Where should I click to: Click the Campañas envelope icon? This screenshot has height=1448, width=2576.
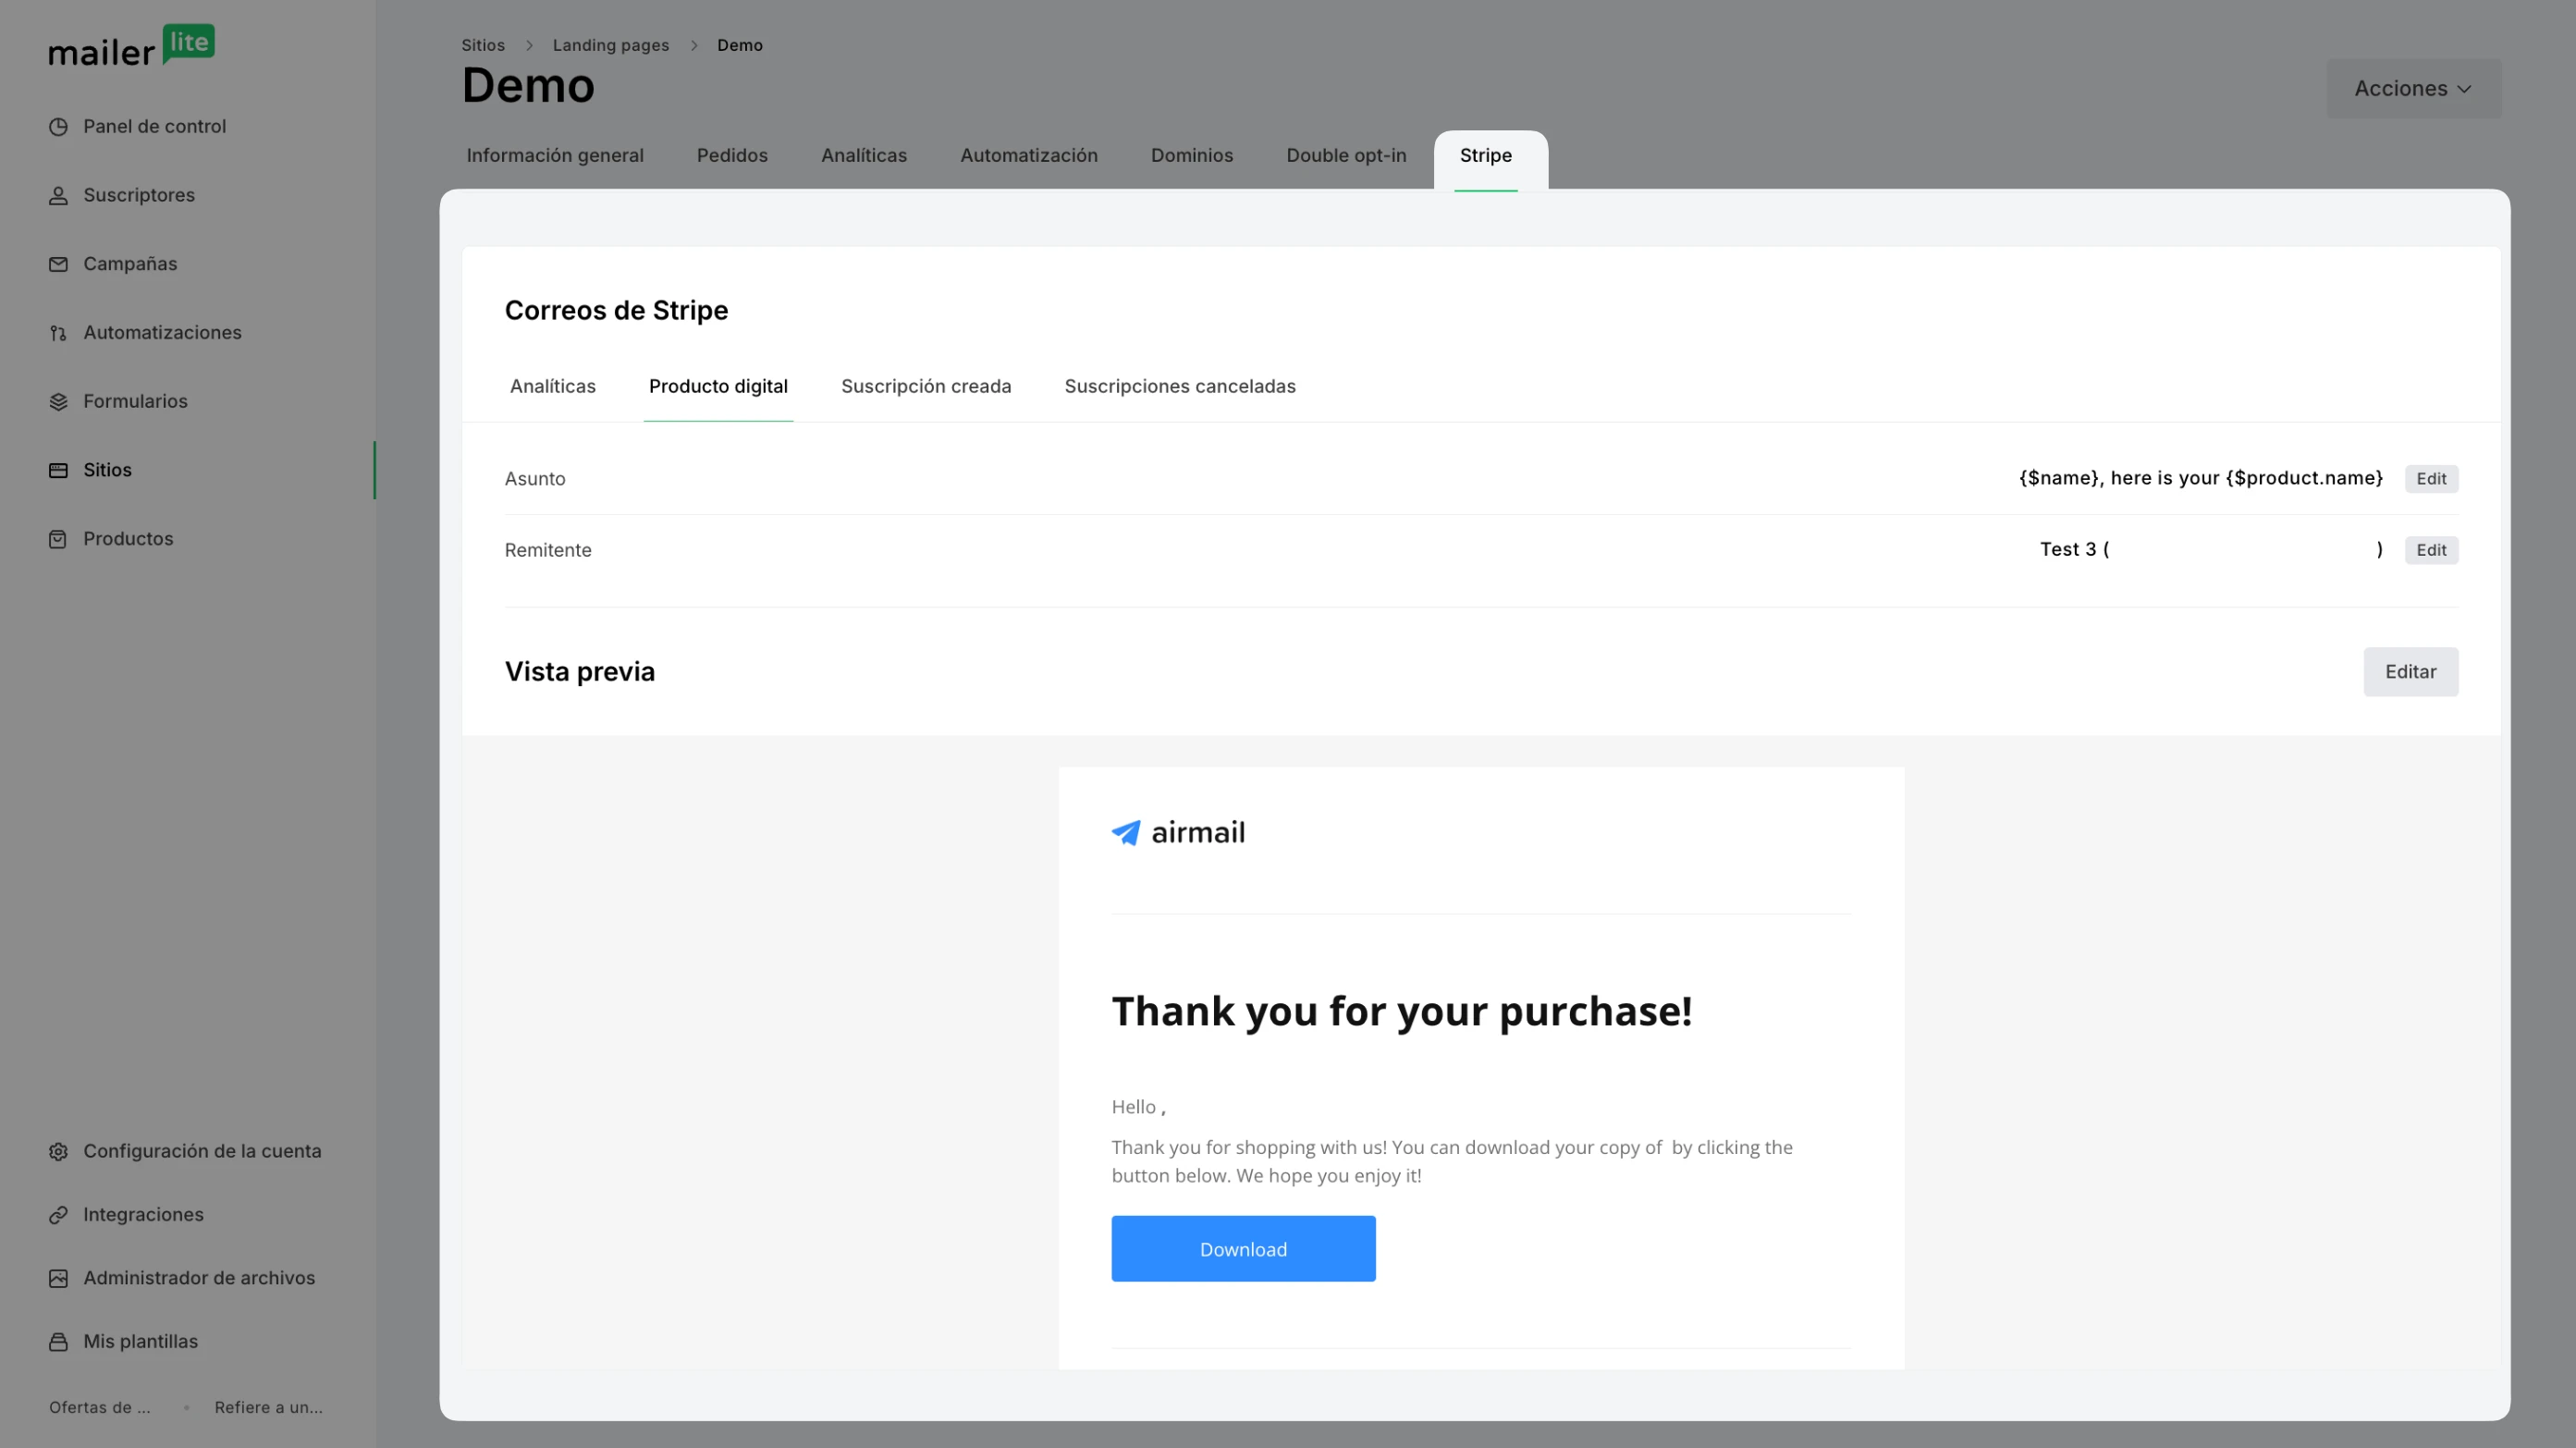pyautogui.click(x=58, y=265)
